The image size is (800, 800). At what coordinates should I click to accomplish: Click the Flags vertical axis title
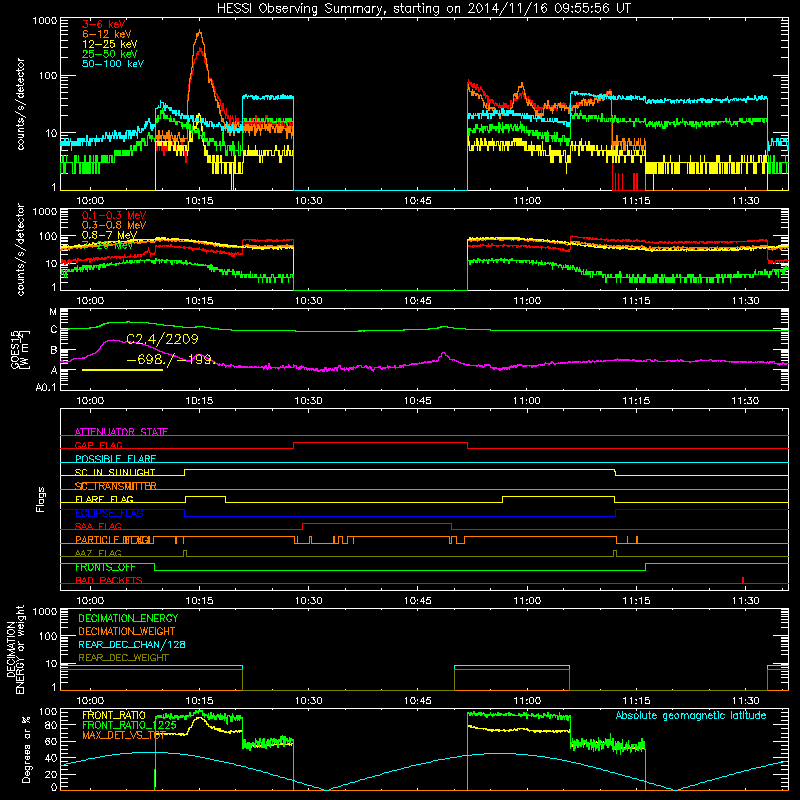pos(41,499)
